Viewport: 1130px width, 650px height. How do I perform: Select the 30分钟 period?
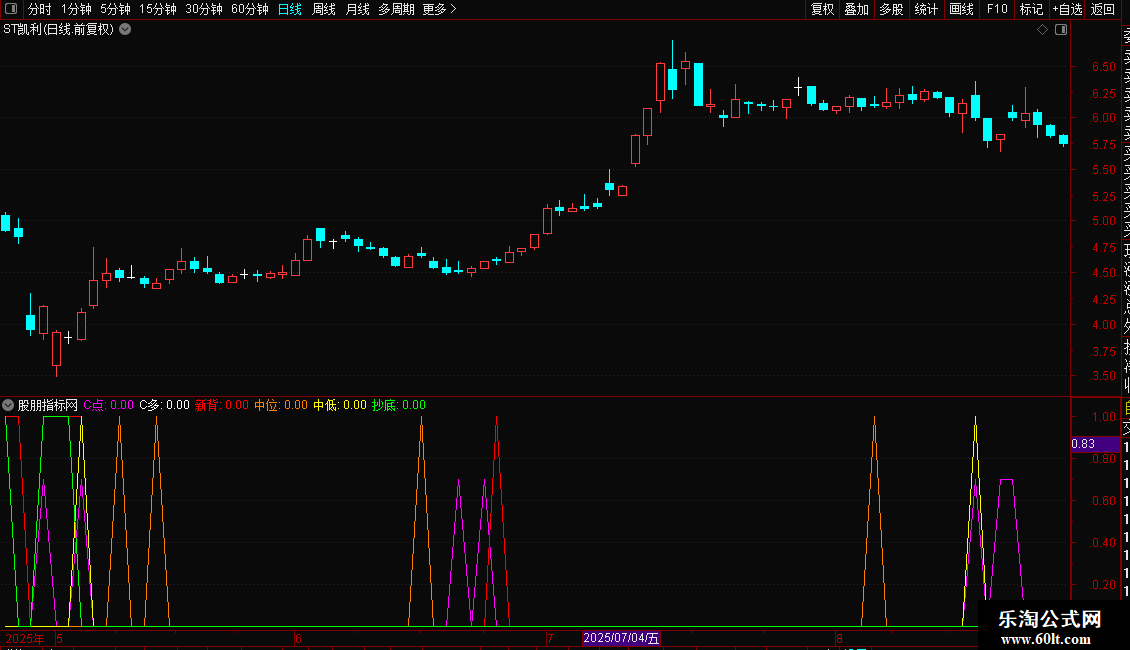point(204,9)
